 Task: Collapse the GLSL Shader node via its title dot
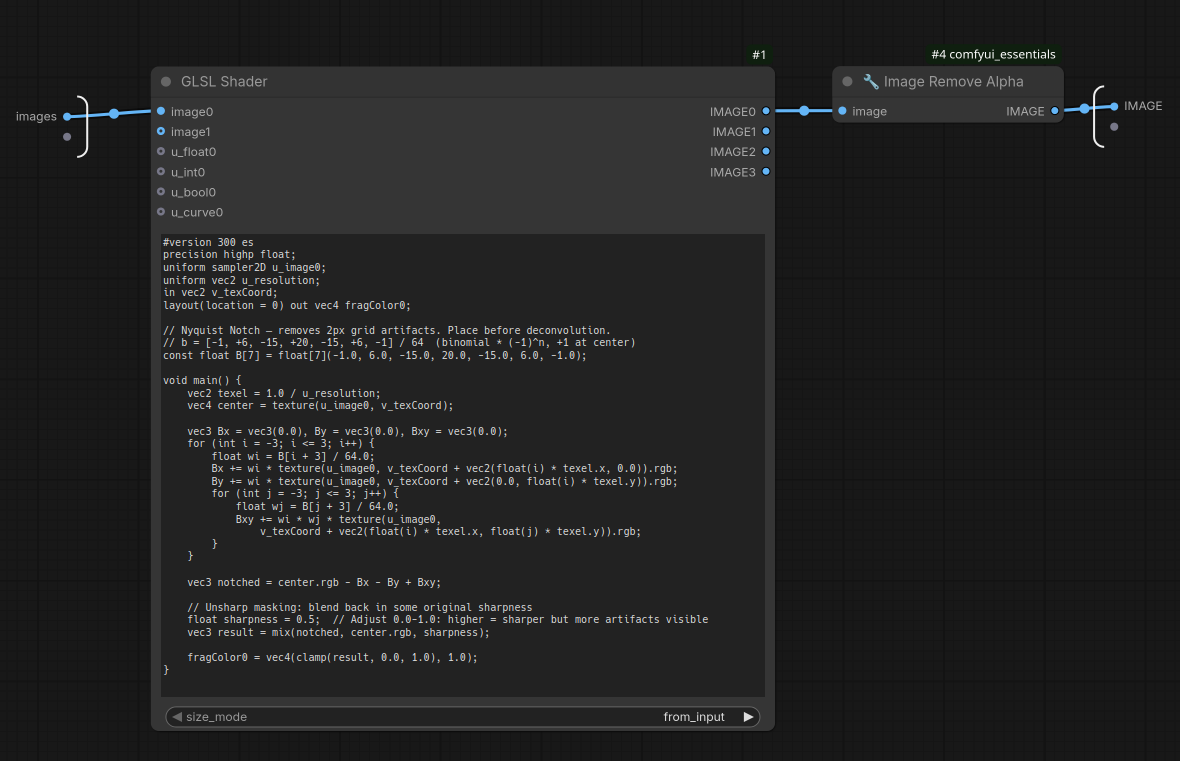tap(166, 81)
